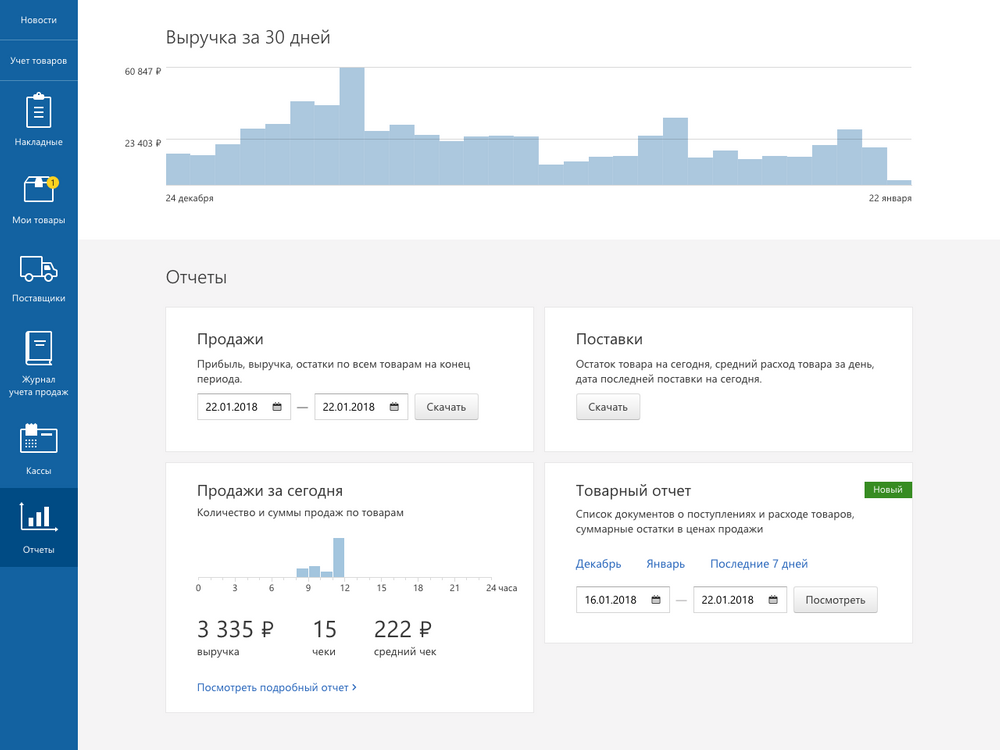Open the Поставщики truck icon

38,268
